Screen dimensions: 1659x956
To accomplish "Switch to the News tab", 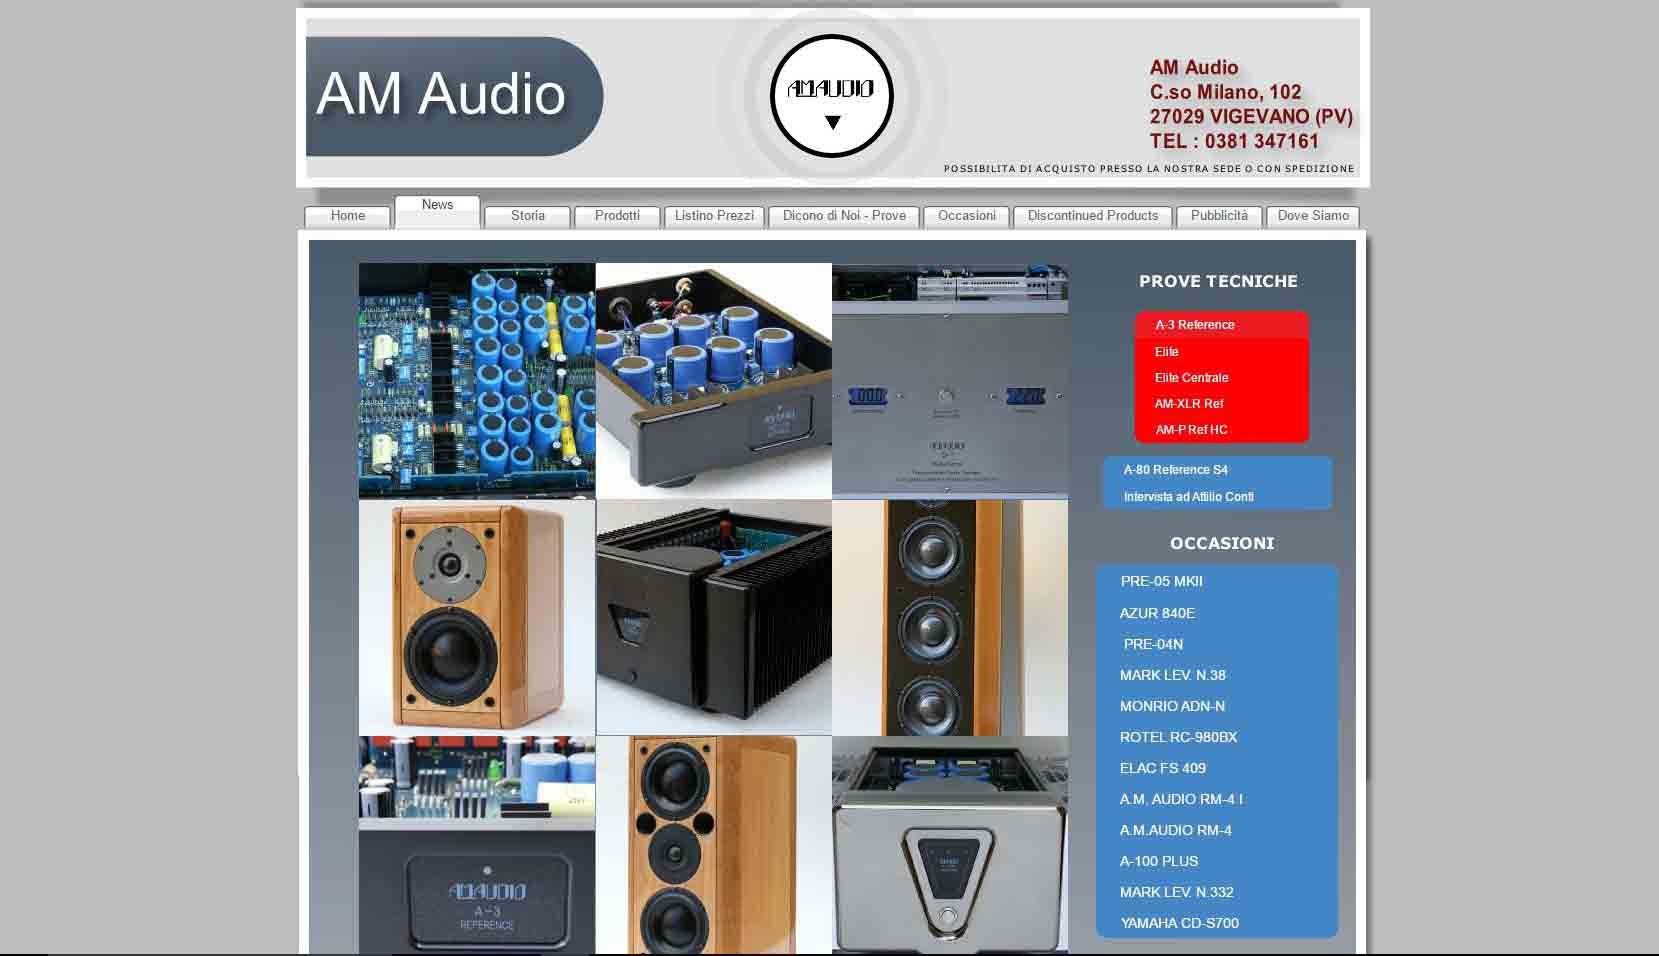I will [437, 210].
